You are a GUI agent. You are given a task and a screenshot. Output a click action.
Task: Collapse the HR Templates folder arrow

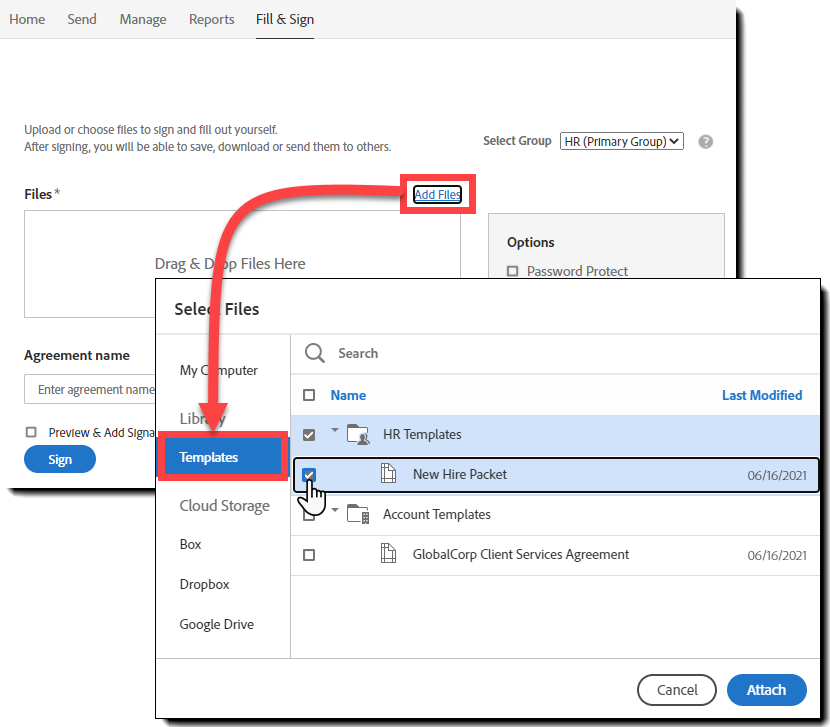(335, 429)
